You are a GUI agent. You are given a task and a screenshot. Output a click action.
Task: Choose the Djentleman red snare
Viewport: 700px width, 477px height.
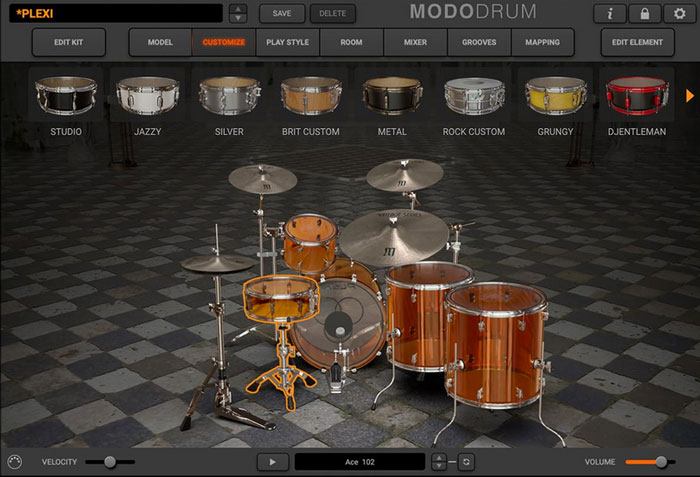(636, 96)
